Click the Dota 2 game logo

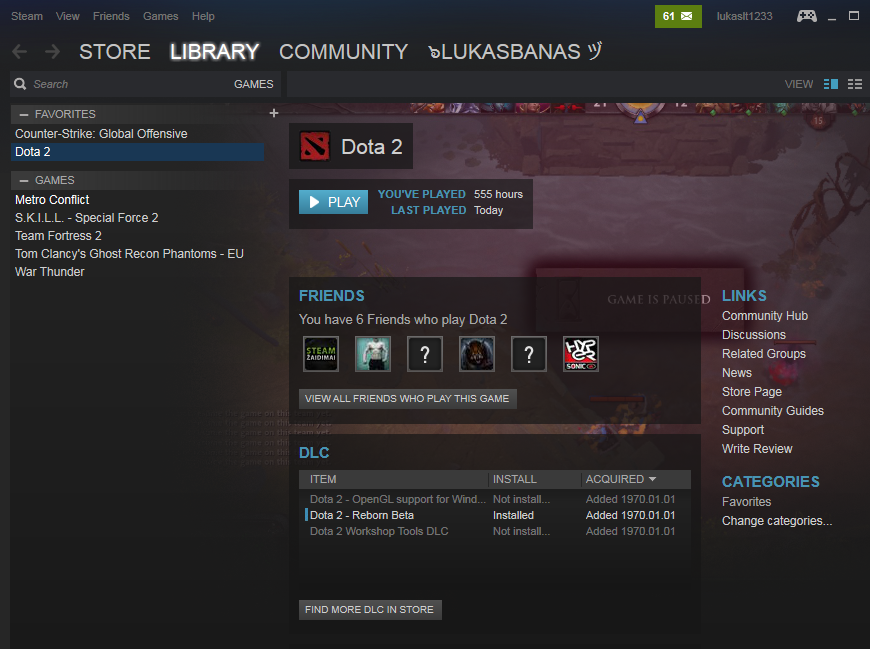pos(315,146)
